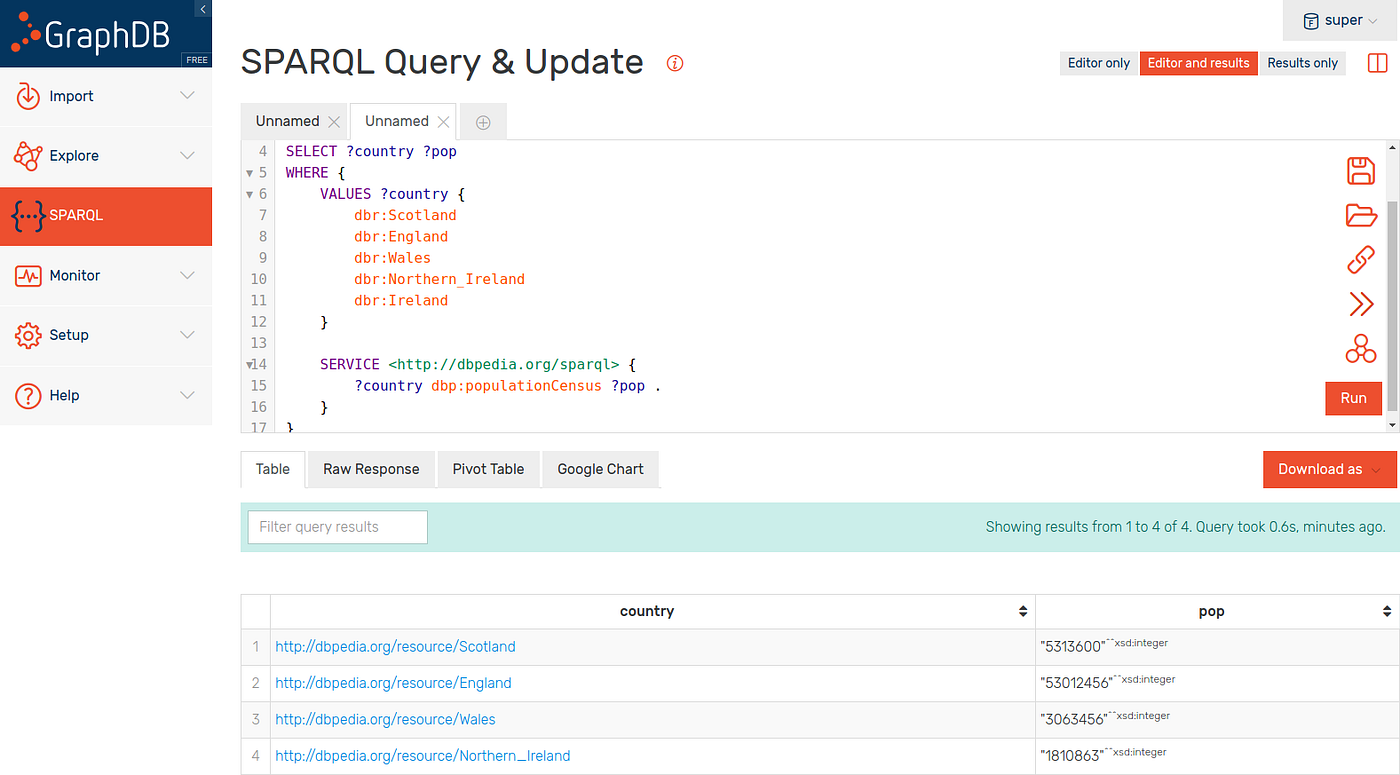Open the Google Chart tab
Image resolution: width=1400 pixels, height=775 pixels.
[600, 469]
